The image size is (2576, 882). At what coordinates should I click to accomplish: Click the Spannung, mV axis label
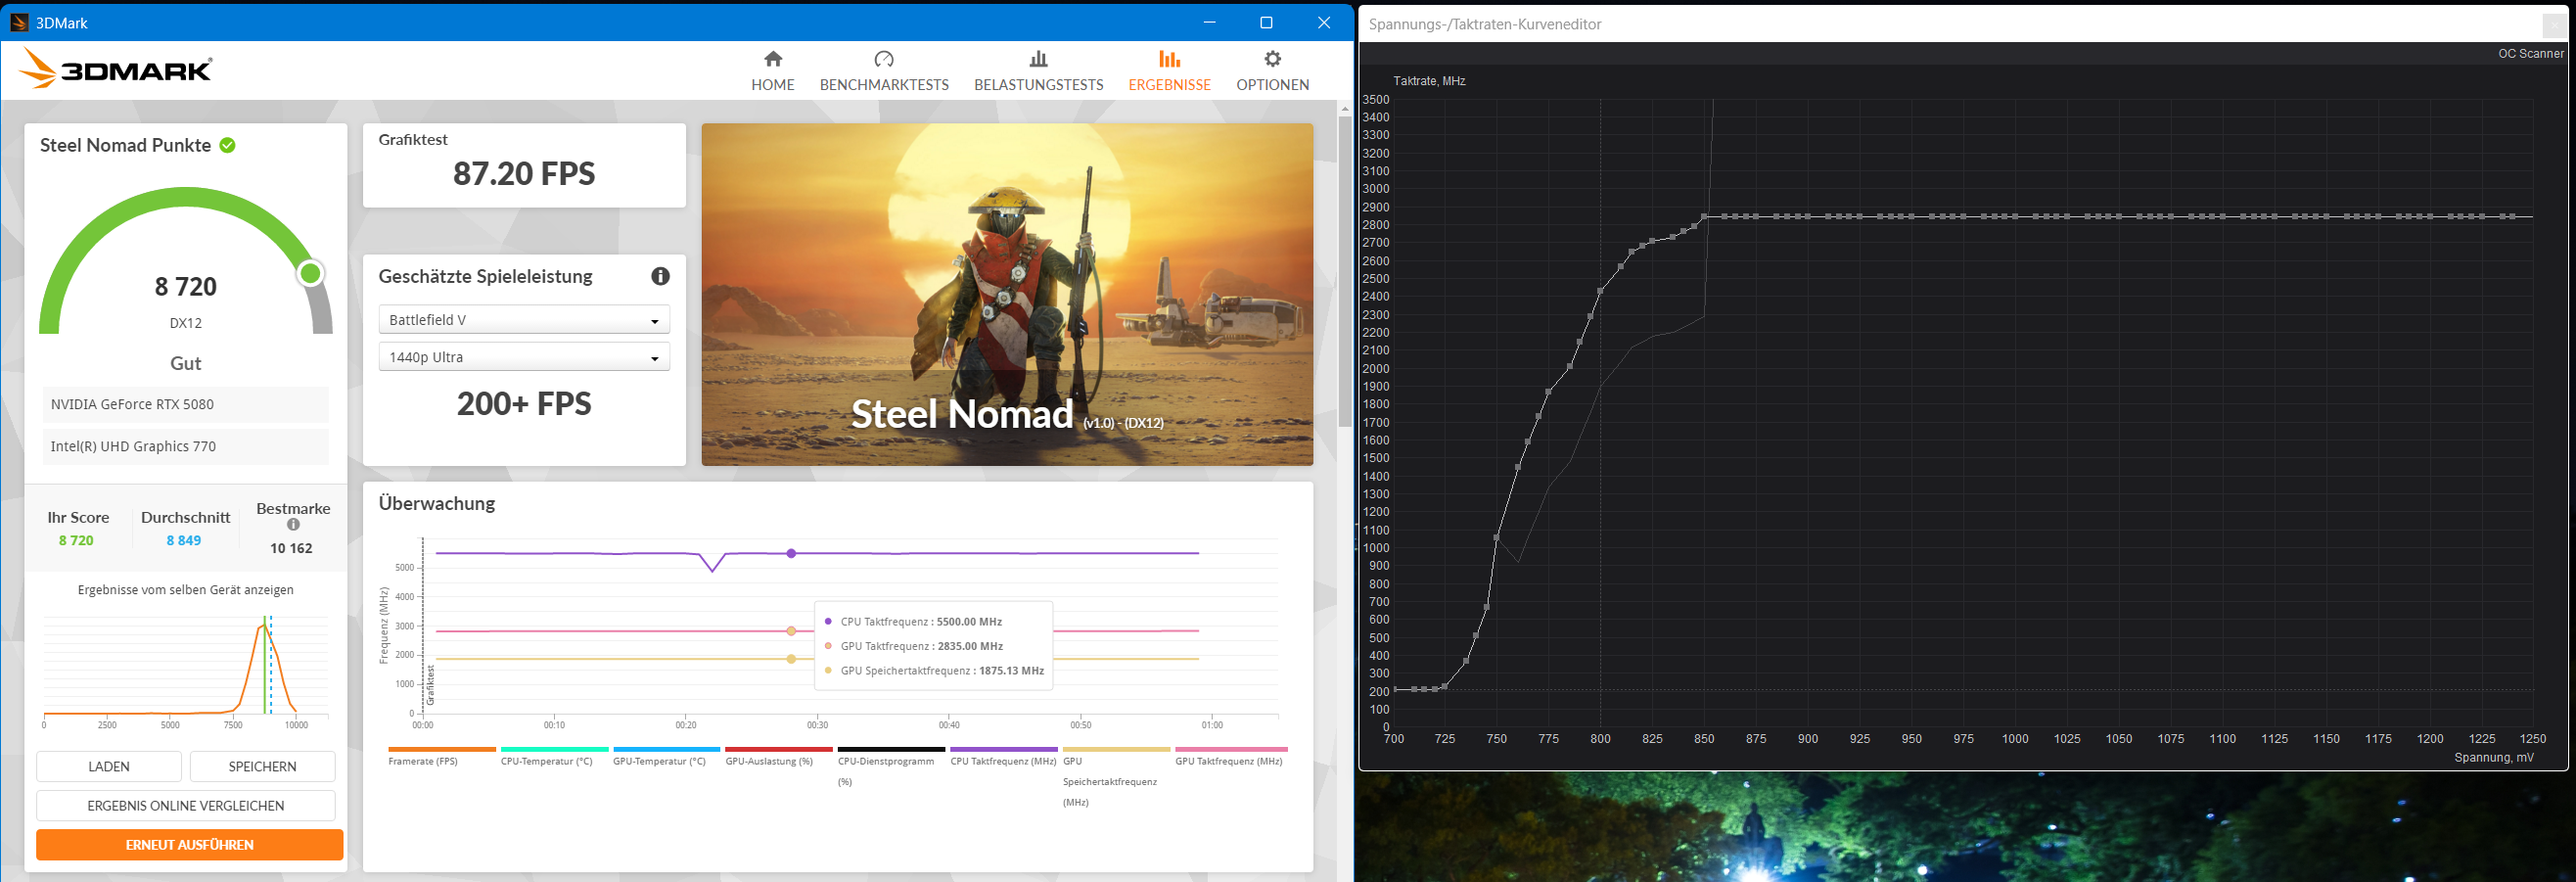click(2494, 757)
